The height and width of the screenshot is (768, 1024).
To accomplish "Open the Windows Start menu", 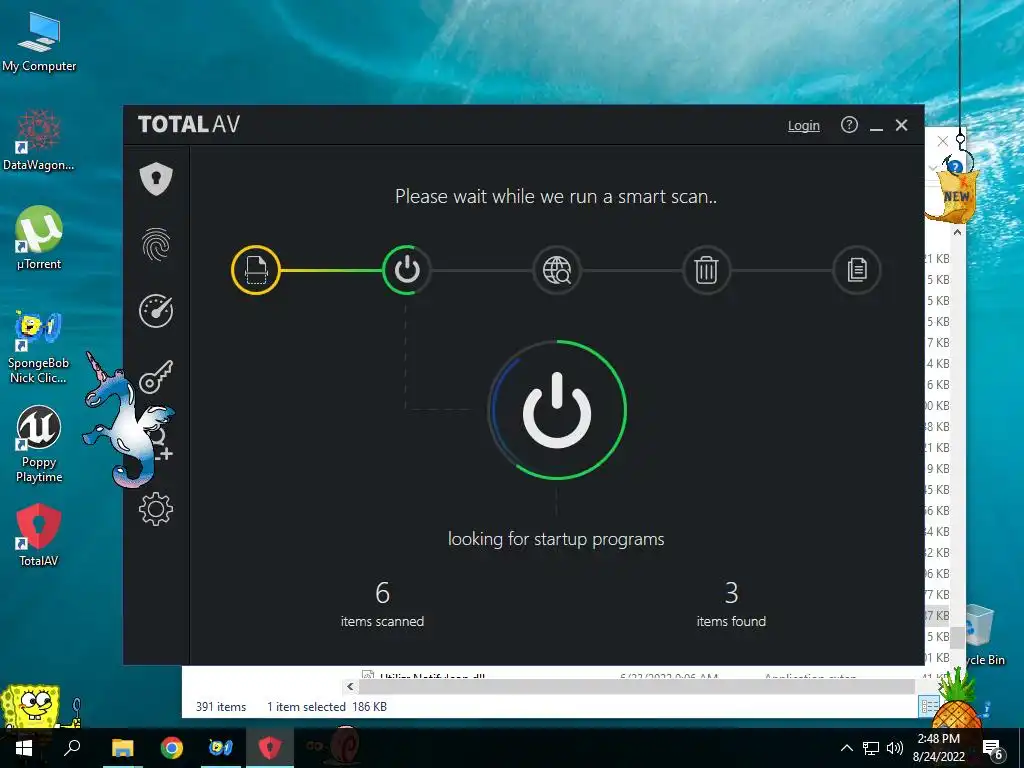I will pos(24,748).
